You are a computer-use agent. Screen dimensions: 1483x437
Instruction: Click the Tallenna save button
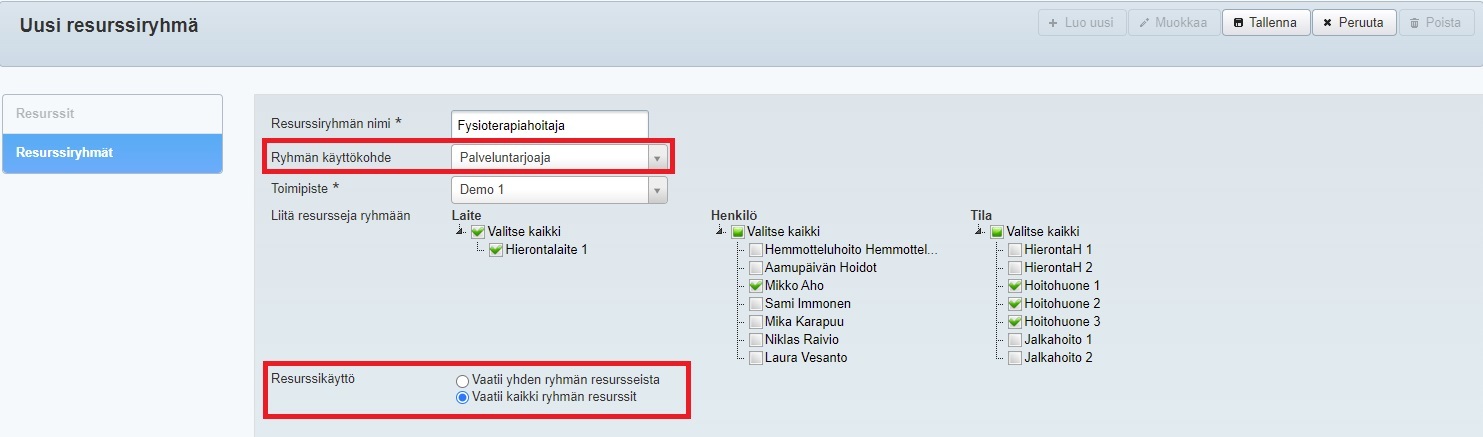tap(1265, 23)
